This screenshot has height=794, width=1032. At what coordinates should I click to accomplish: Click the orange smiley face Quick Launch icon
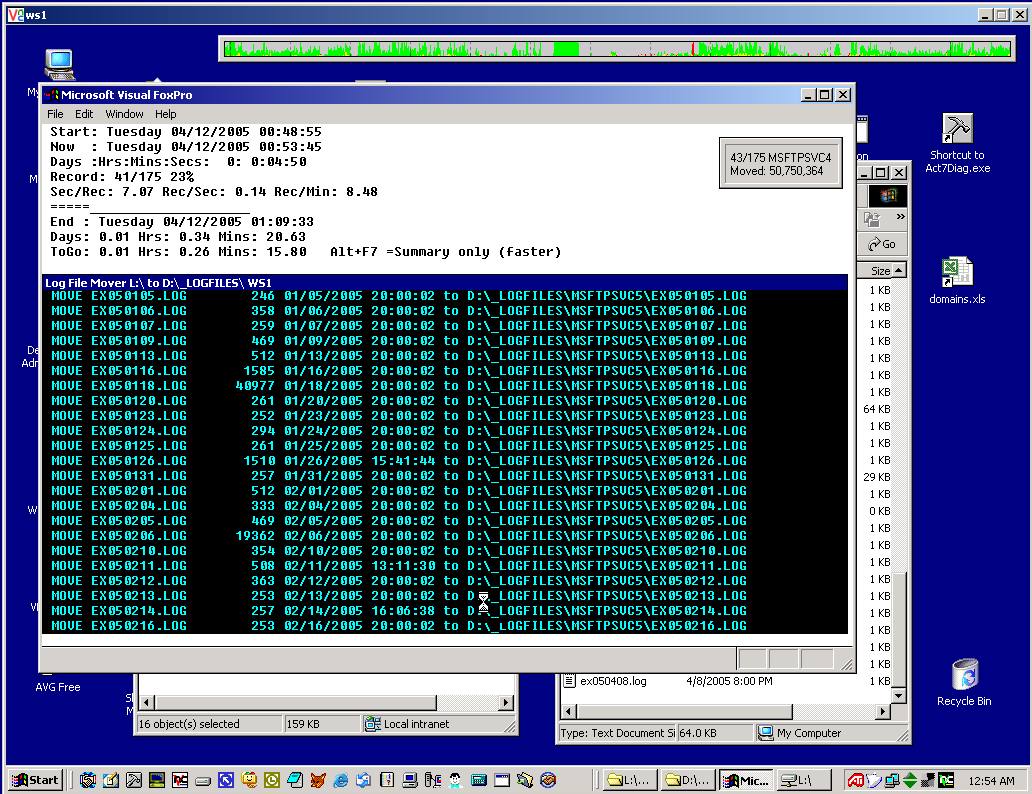(x=249, y=780)
